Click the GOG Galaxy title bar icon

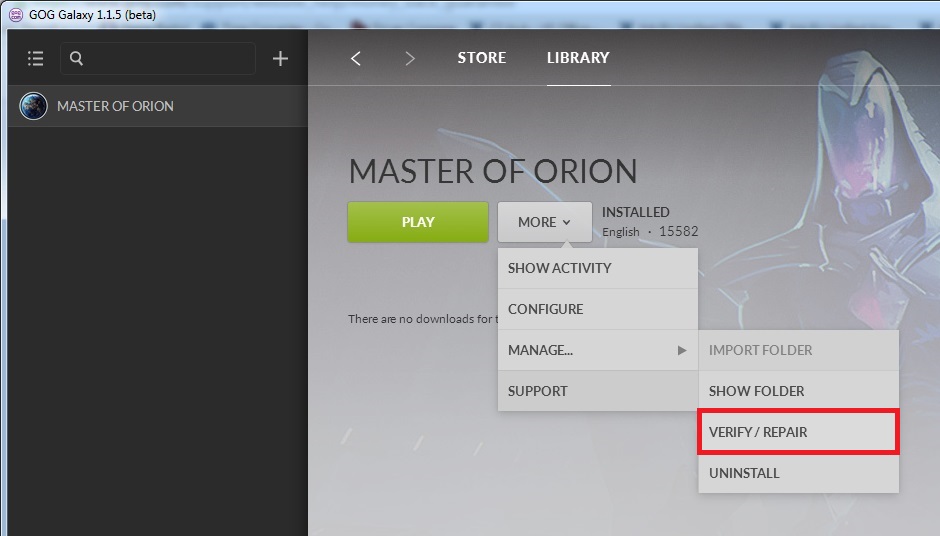click(16, 14)
